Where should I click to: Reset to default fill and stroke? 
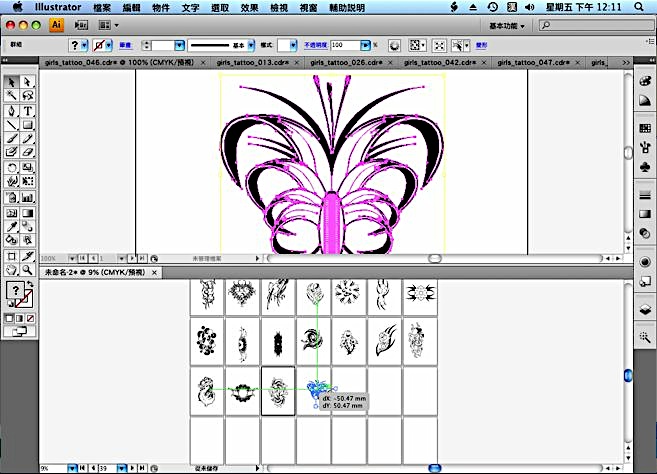[x=10, y=304]
